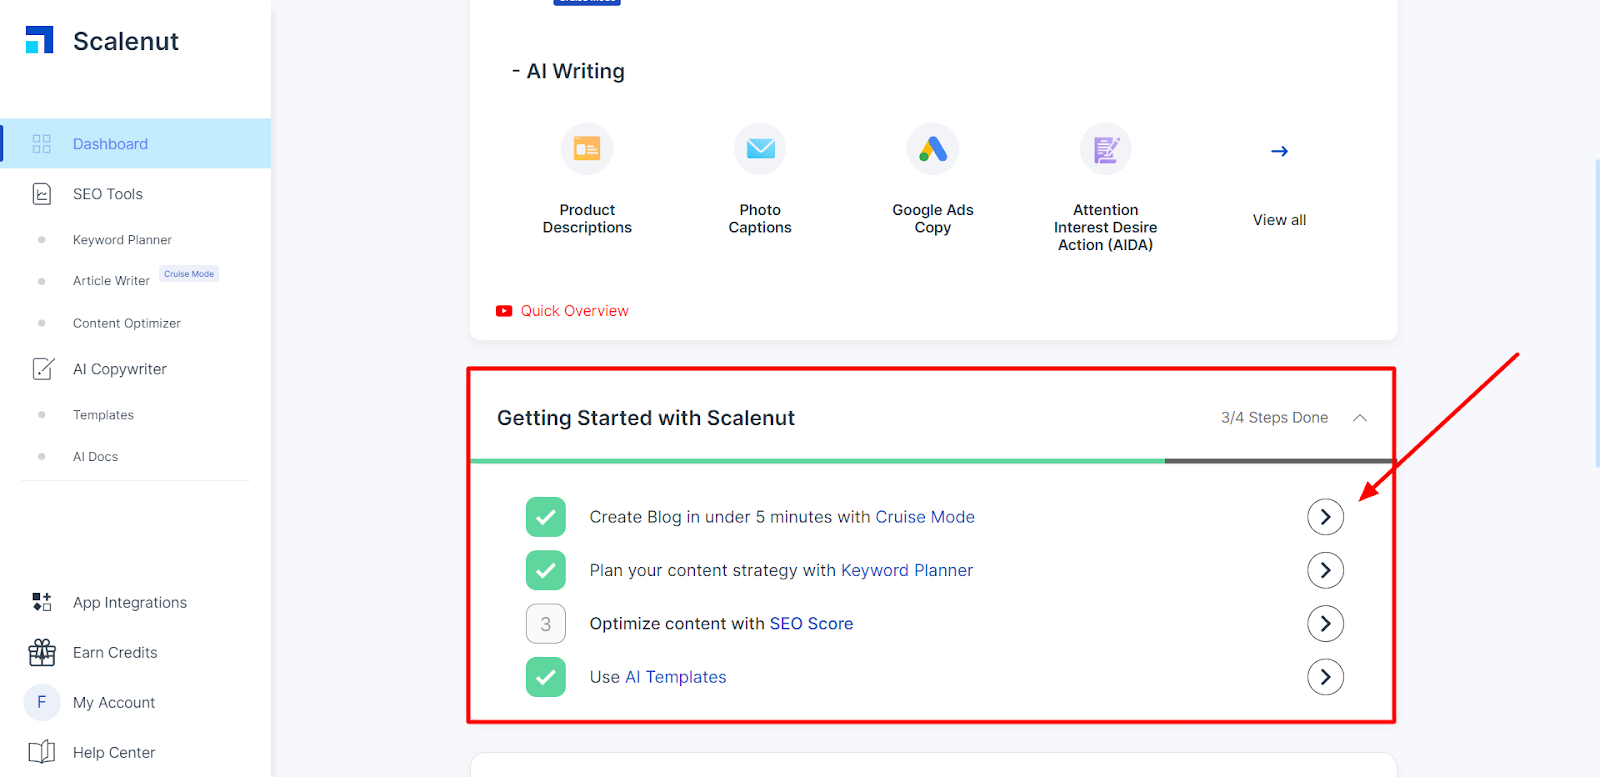Click View all arrow for AI Writing
Screen dimensions: 1600x777
pos(1279,152)
